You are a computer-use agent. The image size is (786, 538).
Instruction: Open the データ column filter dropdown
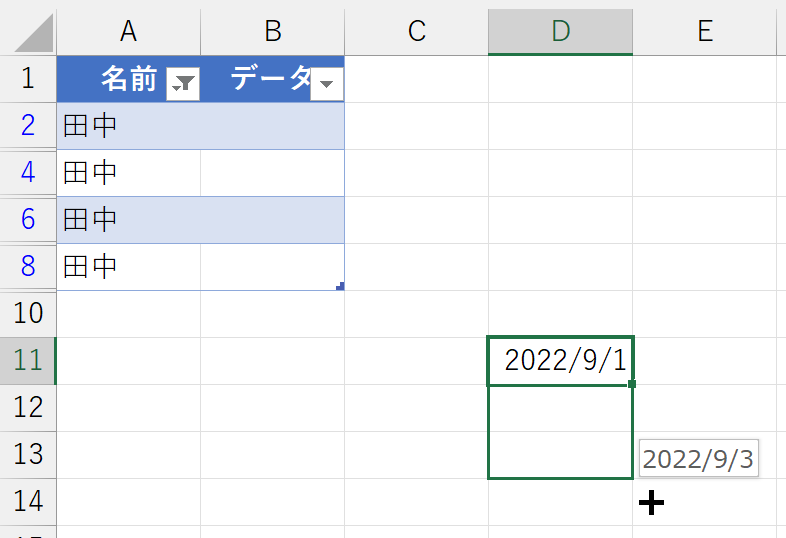point(327,84)
